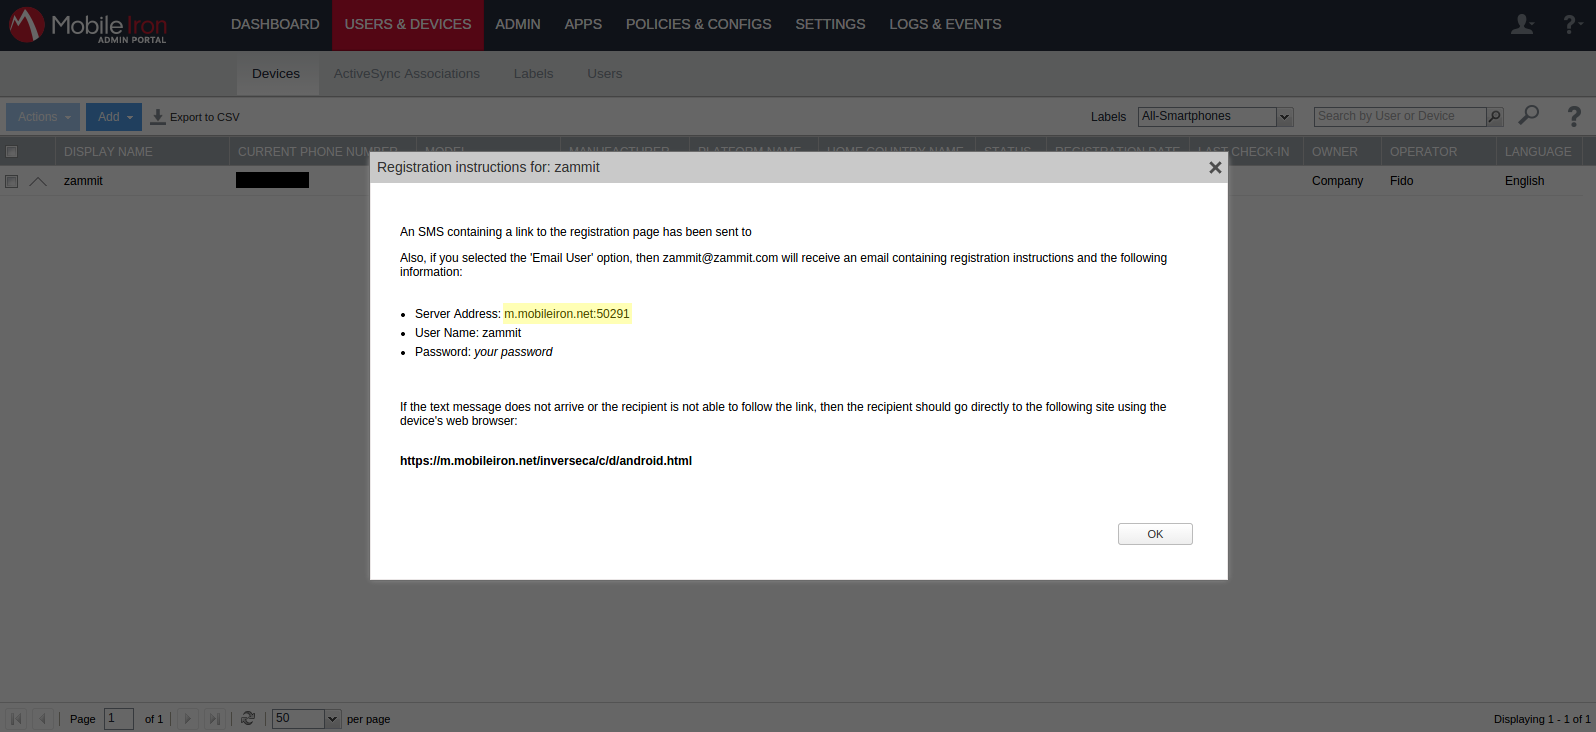Click the Search by User or Device field
The image size is (1596, 732).
tap(1399, 117)
